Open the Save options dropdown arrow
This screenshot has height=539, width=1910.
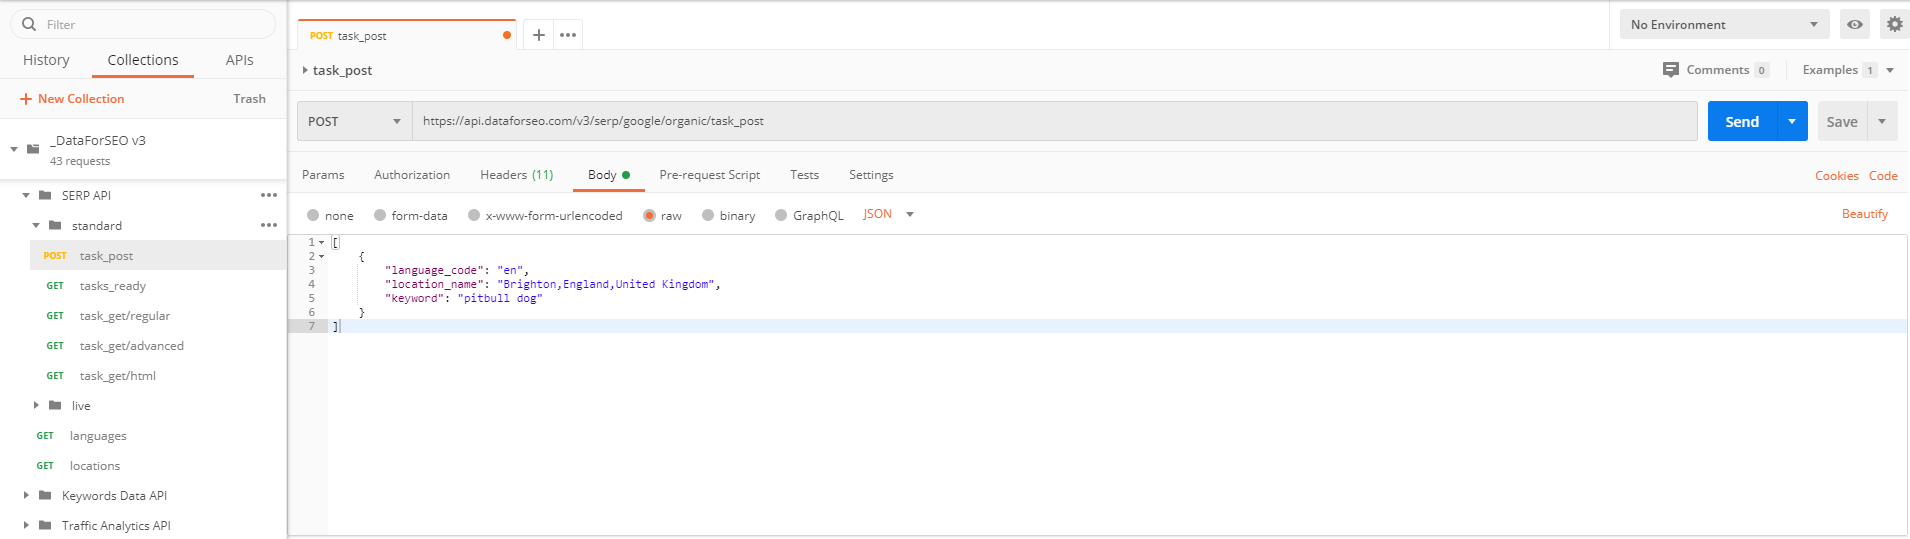pos(1882,121)
